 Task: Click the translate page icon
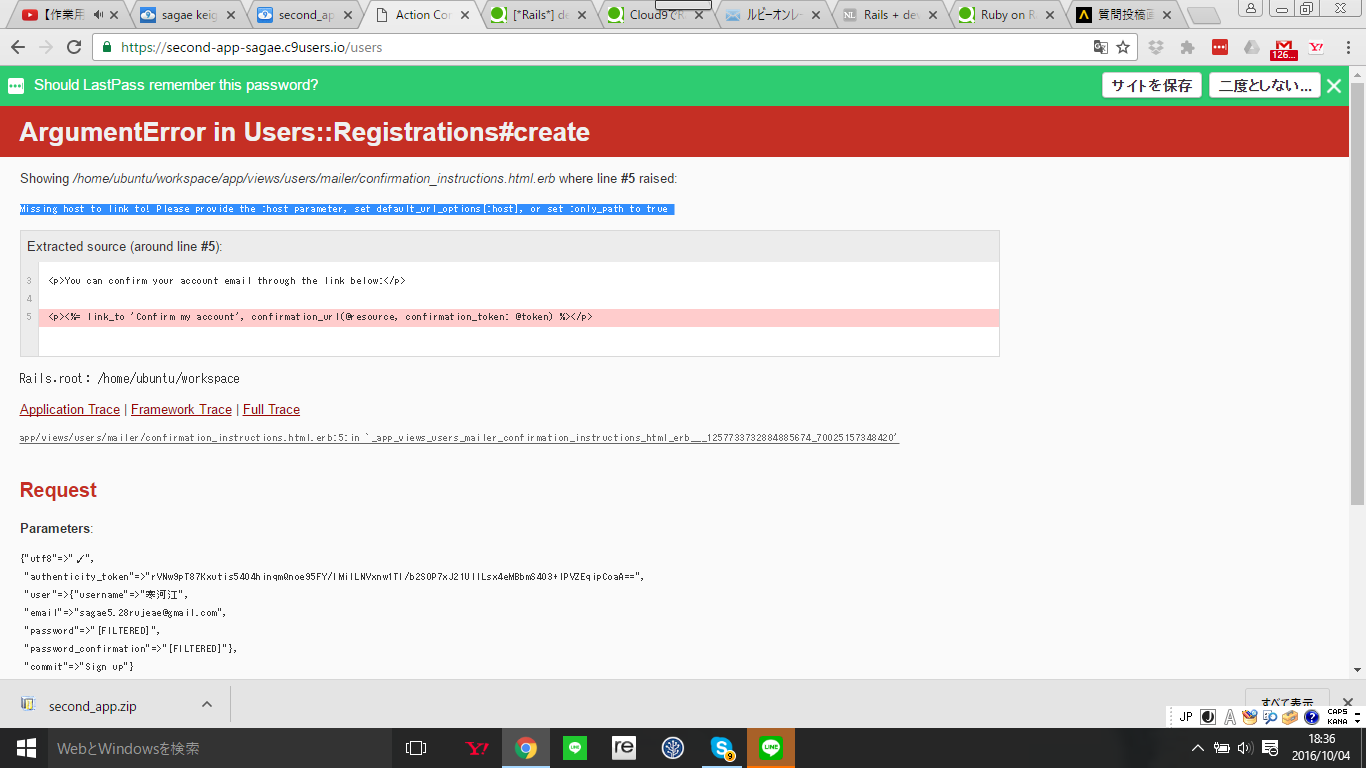1100,47
